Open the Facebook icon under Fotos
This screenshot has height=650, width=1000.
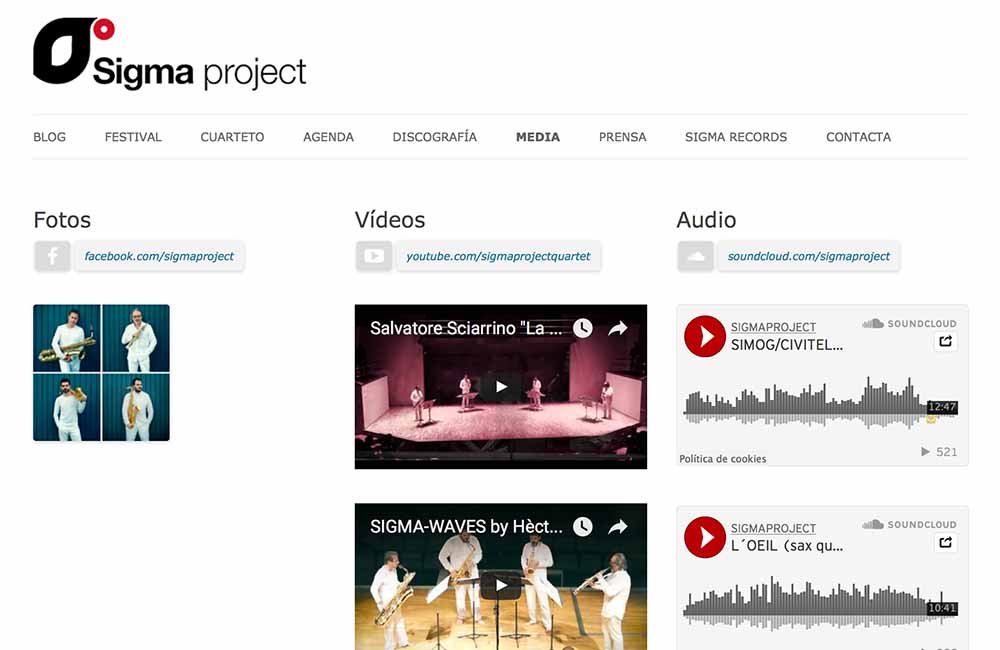click(x=52, y=256)
